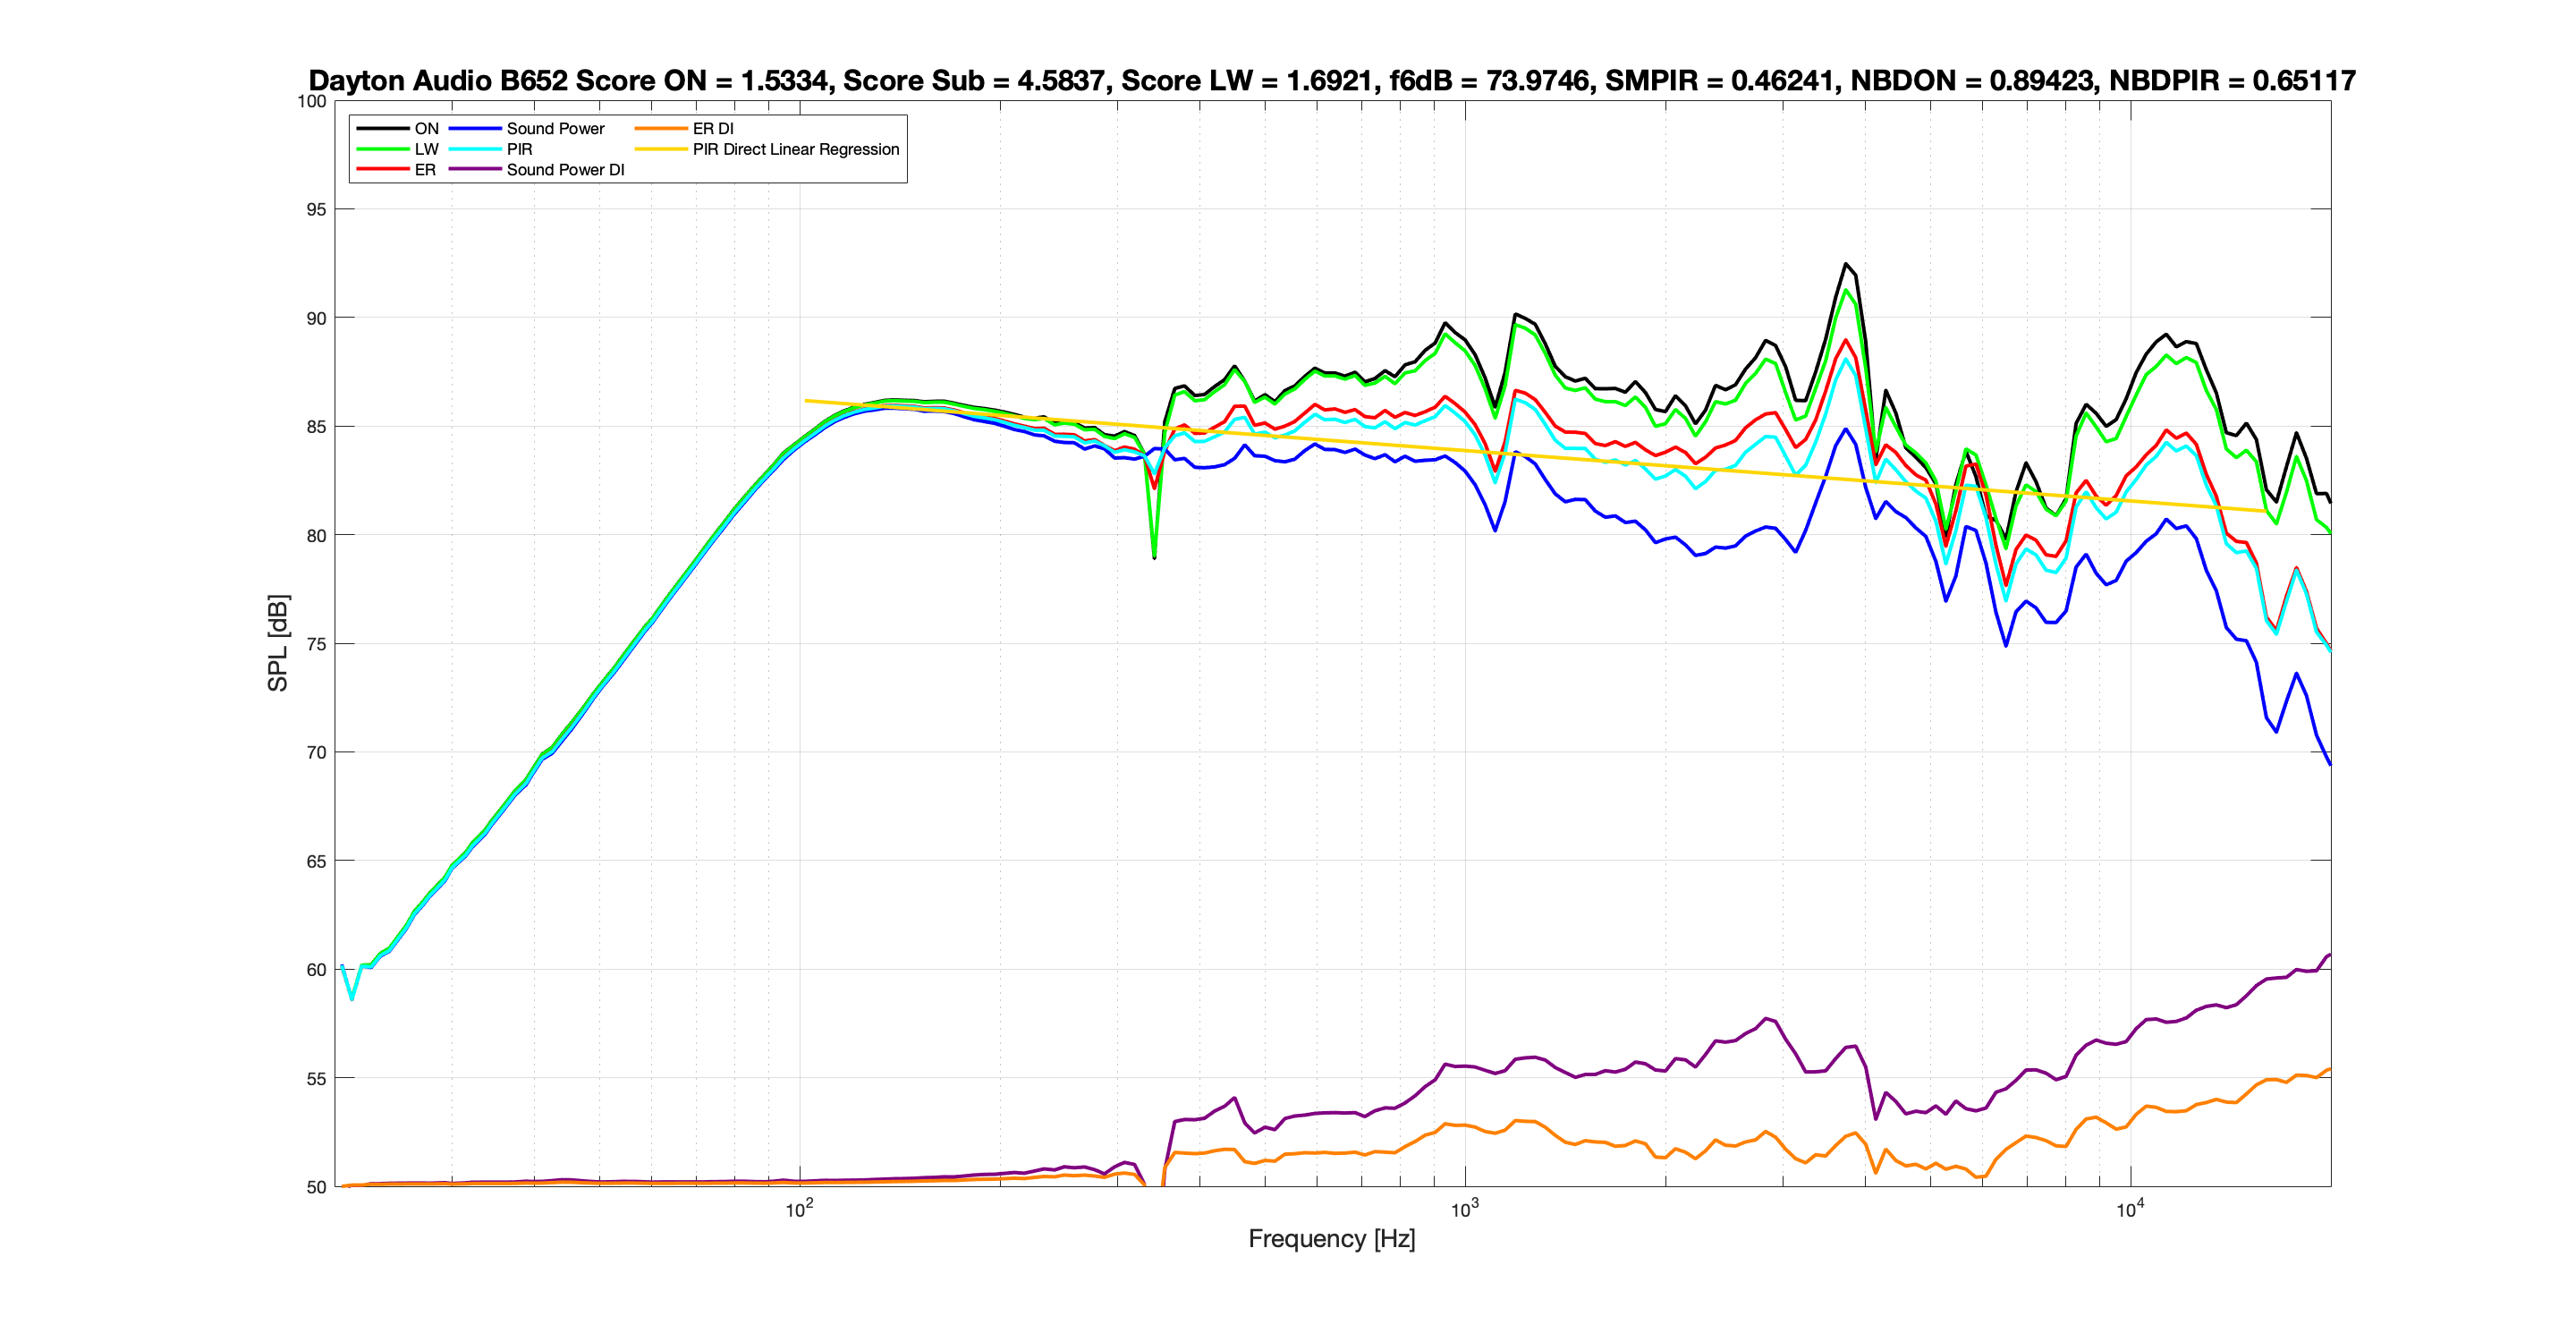Viewport: 2576px width, 1333px height.
Task: Click the orange ER DI legend line sample
Action: click(660, 128)
